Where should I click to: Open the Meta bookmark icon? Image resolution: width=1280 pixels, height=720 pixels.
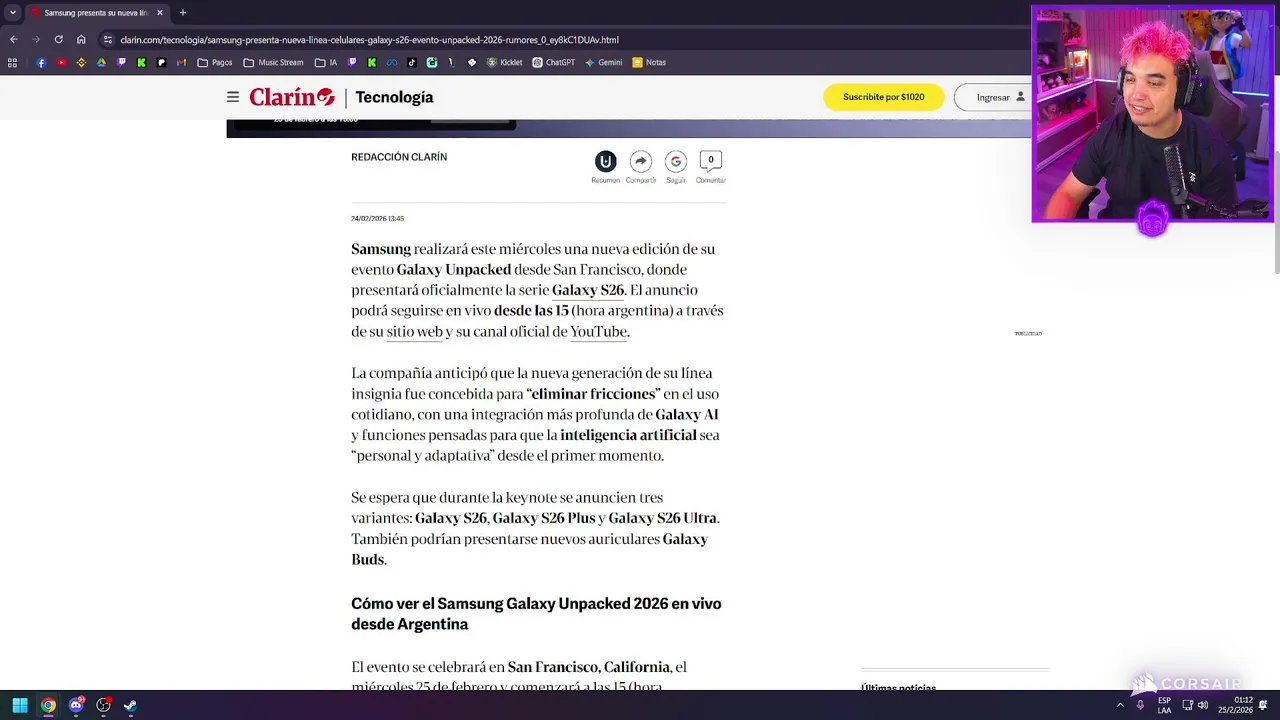(x=392, y=62)
